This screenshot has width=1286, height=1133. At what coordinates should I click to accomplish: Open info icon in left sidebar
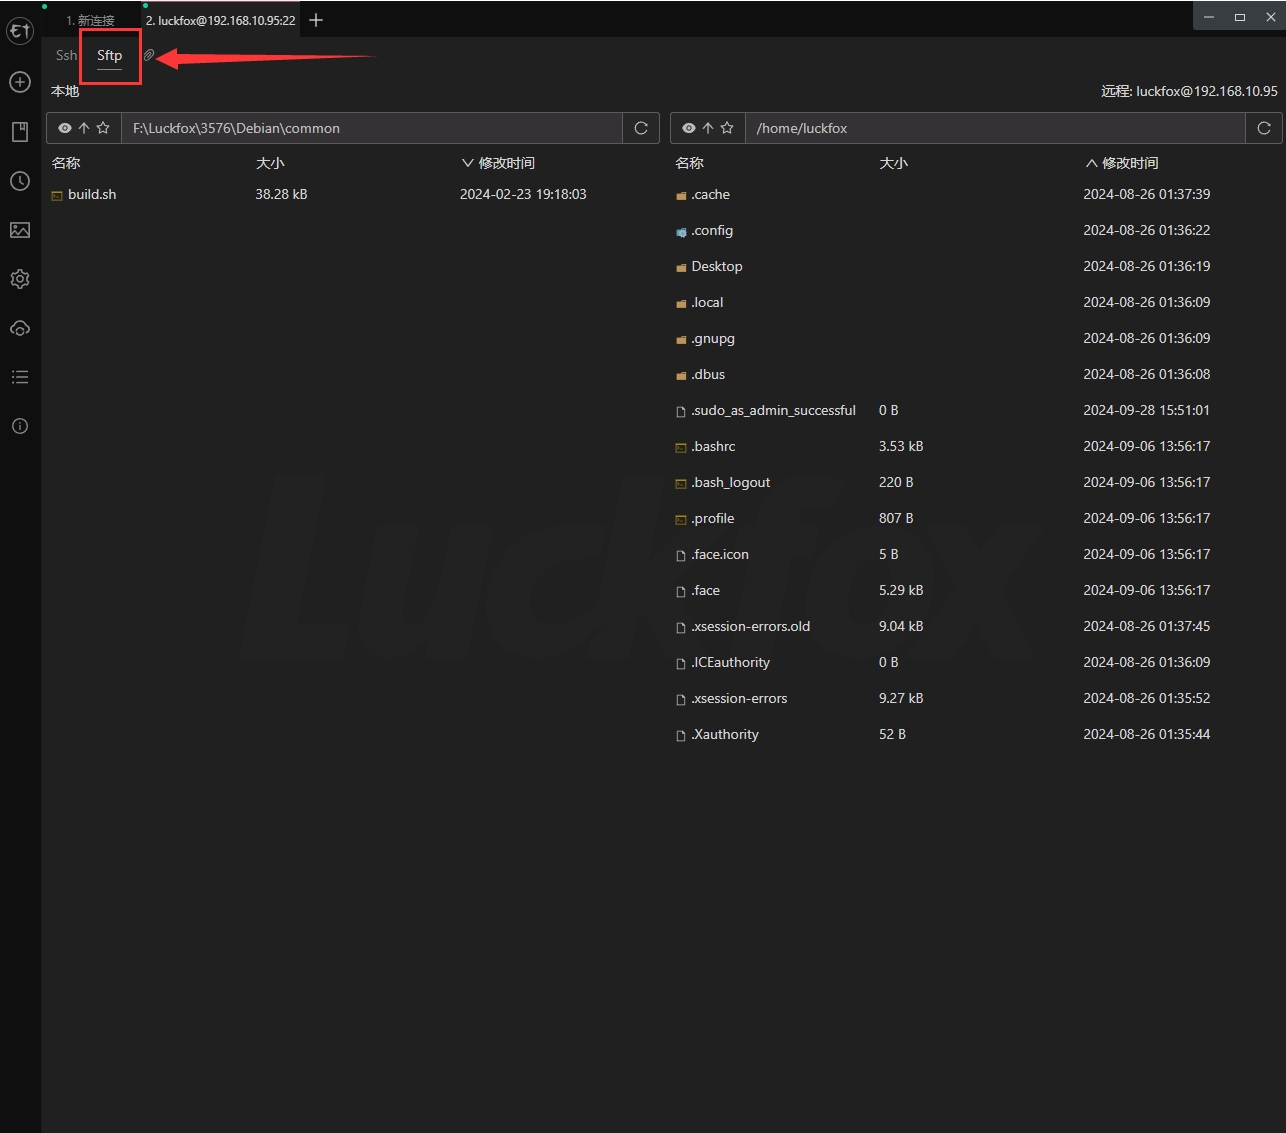(20, 426)
